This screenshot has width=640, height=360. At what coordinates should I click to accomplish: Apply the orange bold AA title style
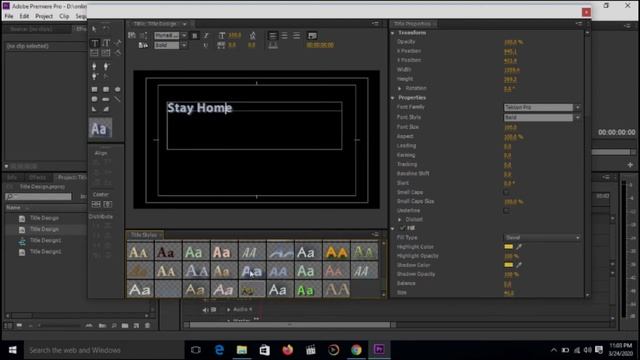(336, 252)
